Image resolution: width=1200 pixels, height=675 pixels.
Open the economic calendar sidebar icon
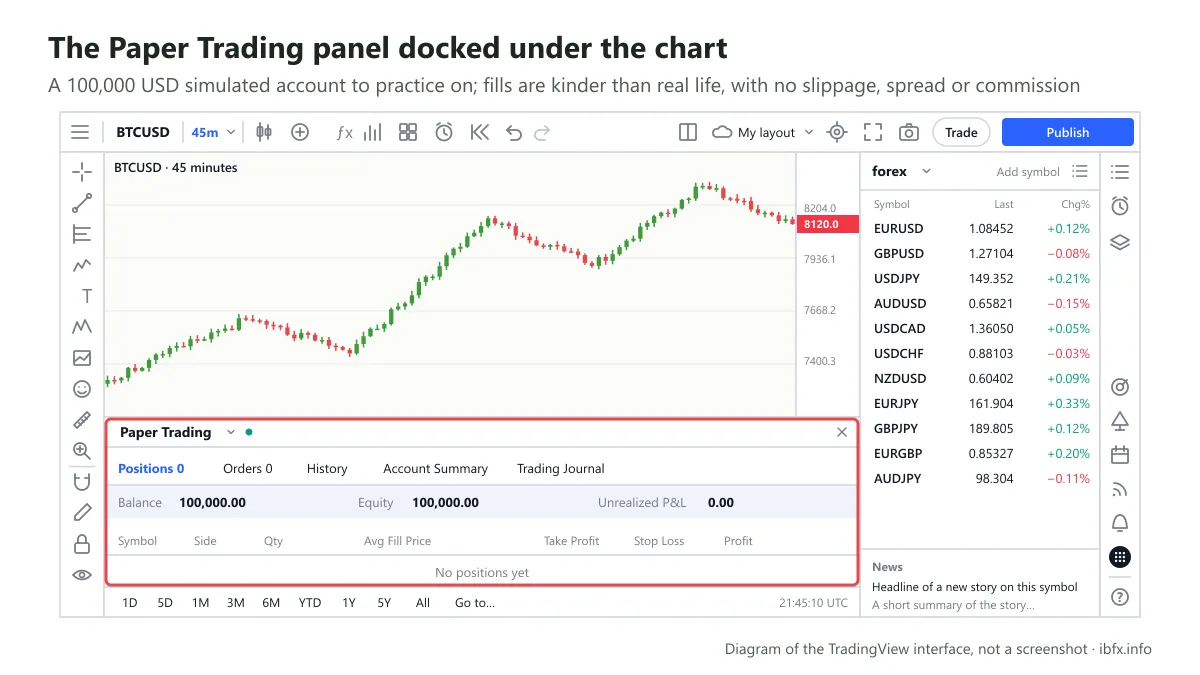1120,455
